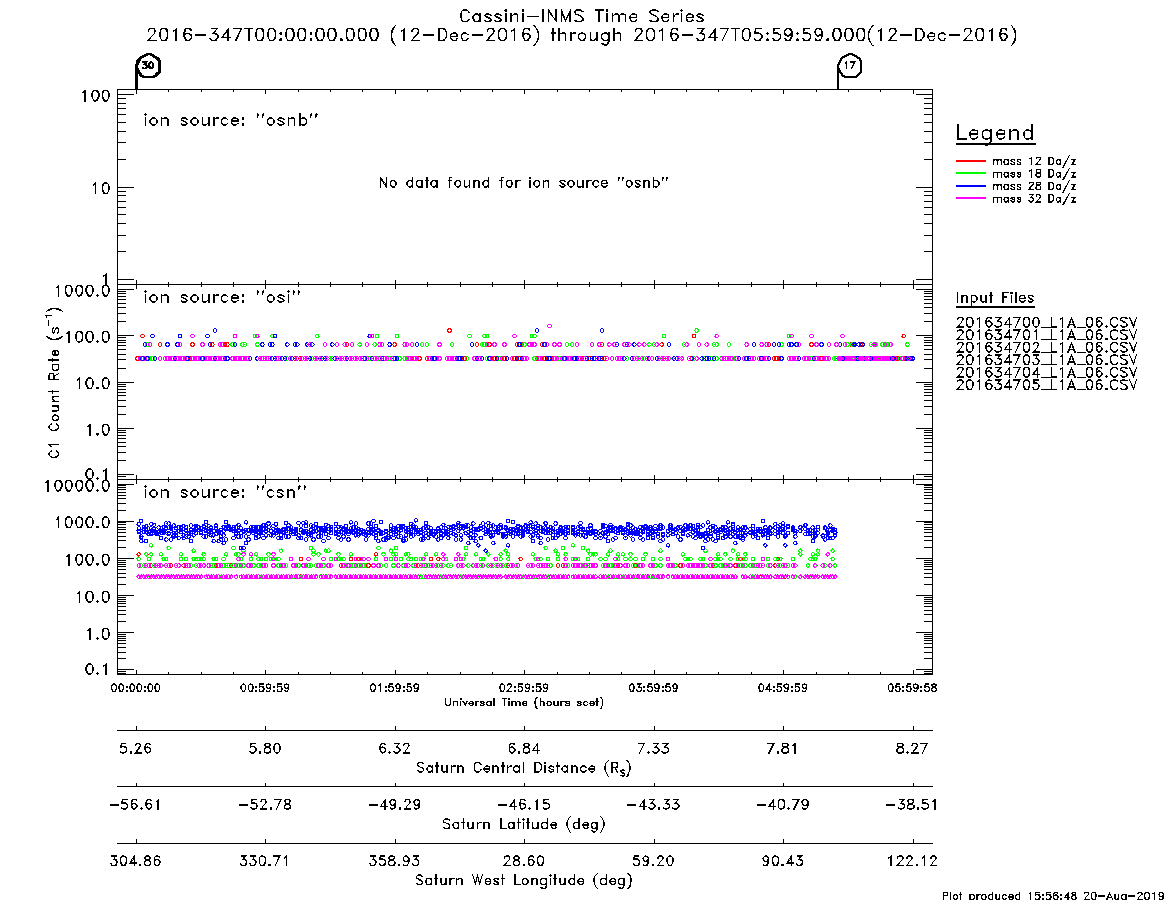Click the red mass 12 Da/z legend line
The width and height of the screenshot is (1165, 900).
pyautogui.click(x=970, y=161)
